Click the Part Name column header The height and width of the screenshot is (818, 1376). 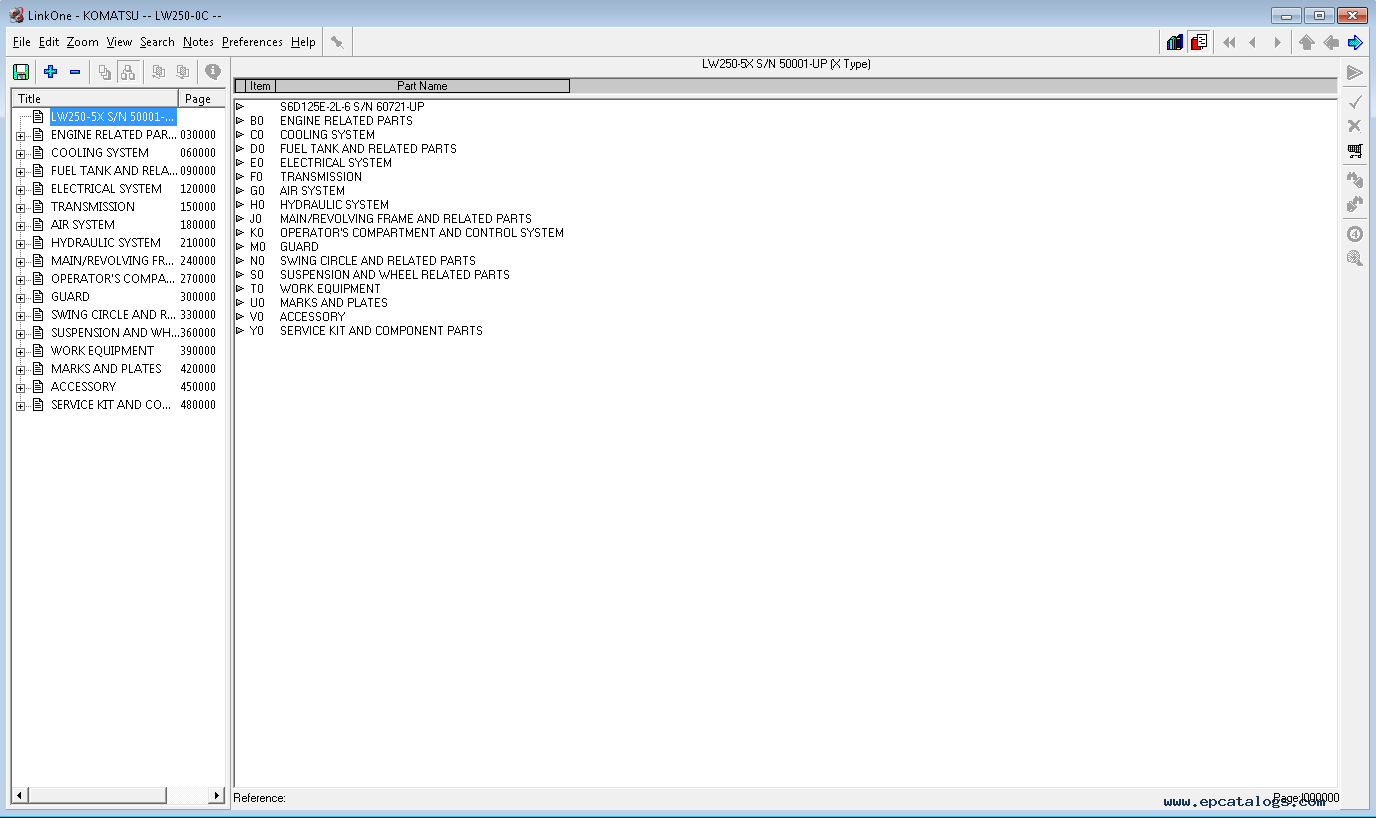pos(422,86)
